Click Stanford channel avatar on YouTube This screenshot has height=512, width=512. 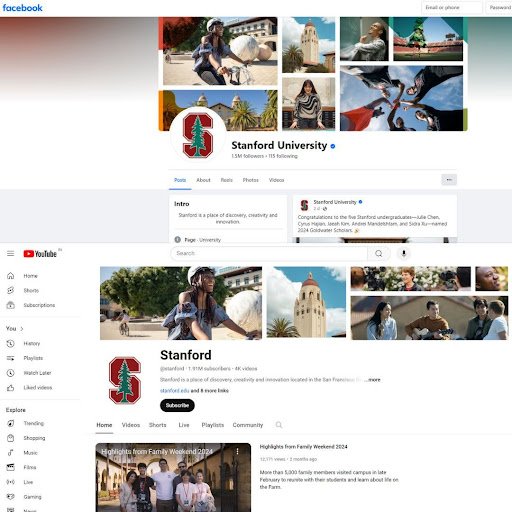tap(125, 380)
